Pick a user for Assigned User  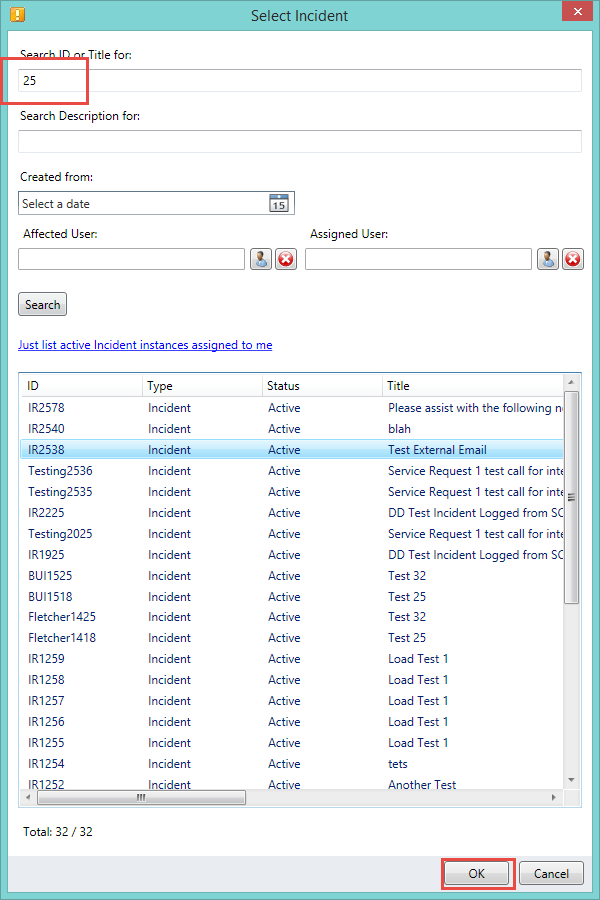(547, 259)
